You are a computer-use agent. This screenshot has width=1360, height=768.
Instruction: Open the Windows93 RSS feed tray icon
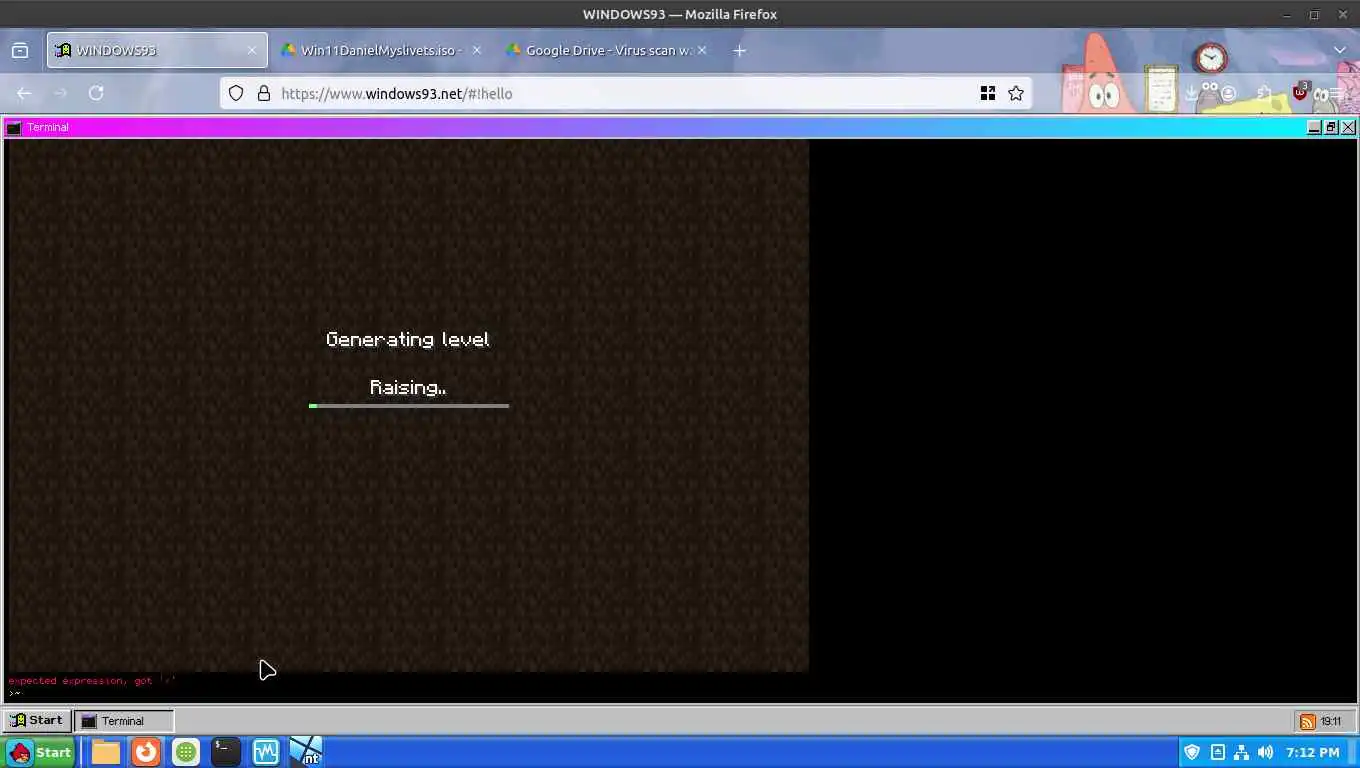(1307, 721)
